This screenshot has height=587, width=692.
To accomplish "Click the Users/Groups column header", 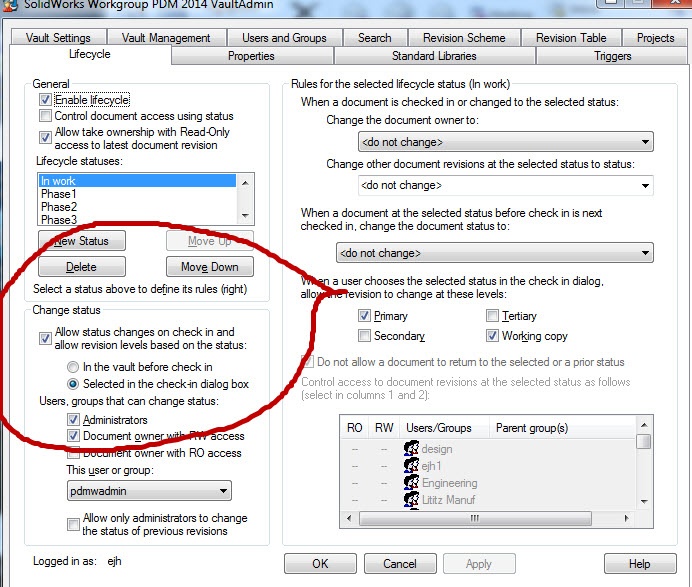I will click(x=444, y=428).
